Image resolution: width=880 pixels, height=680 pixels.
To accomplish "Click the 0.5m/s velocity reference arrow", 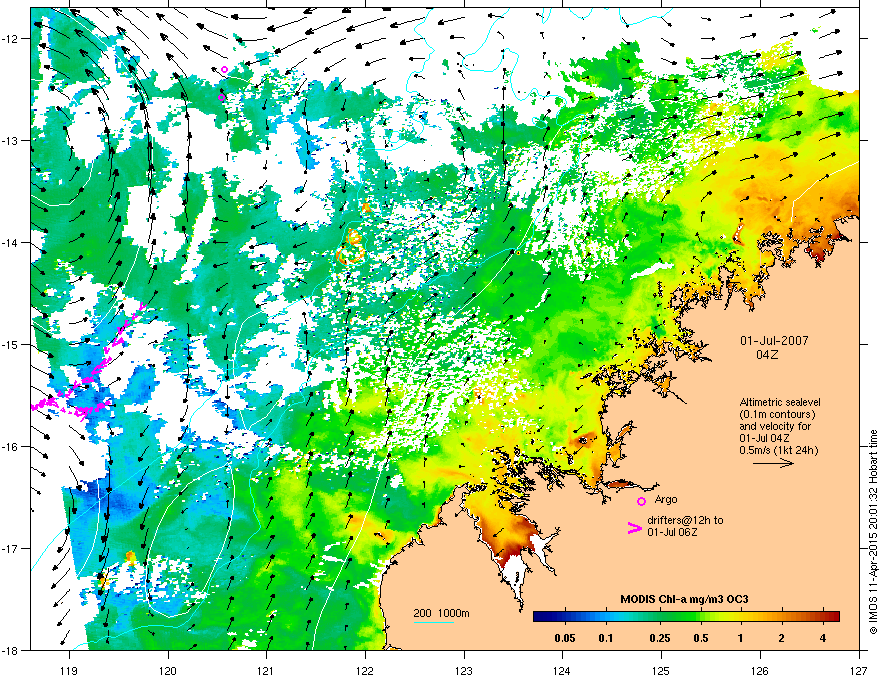I will click(773, 463).
